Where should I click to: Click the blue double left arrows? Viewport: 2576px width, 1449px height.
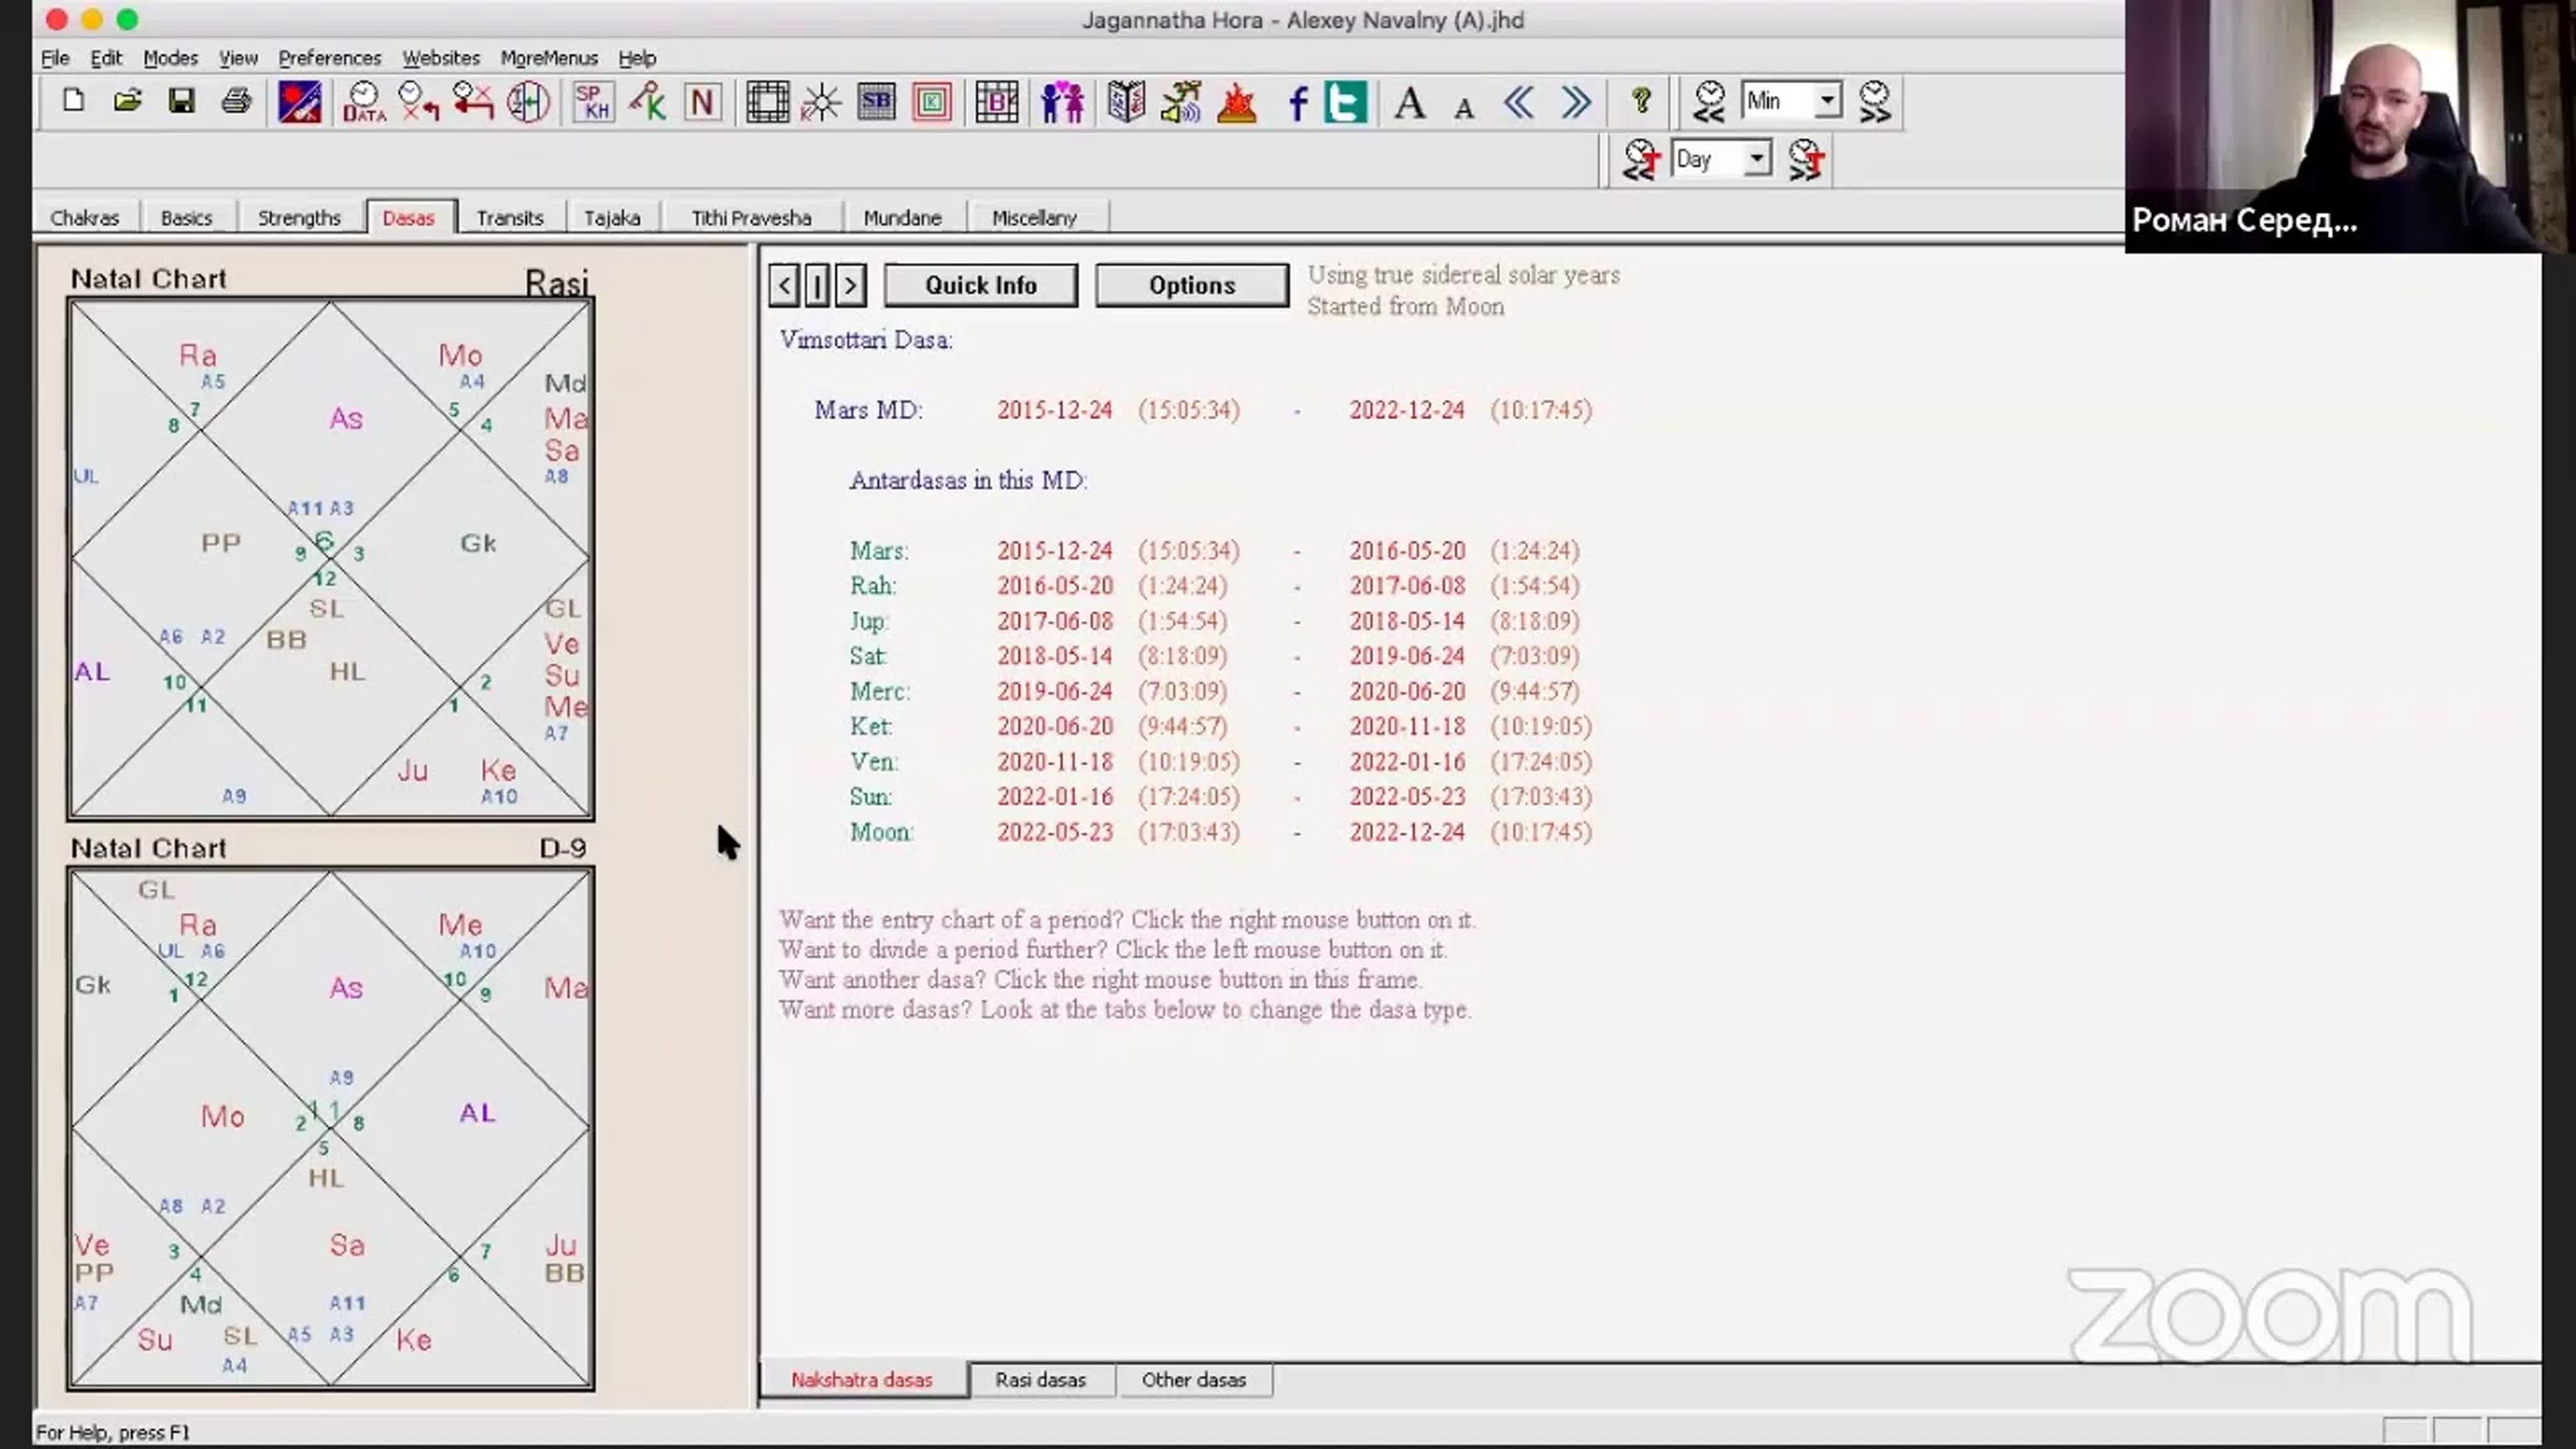pos(1519,102)
